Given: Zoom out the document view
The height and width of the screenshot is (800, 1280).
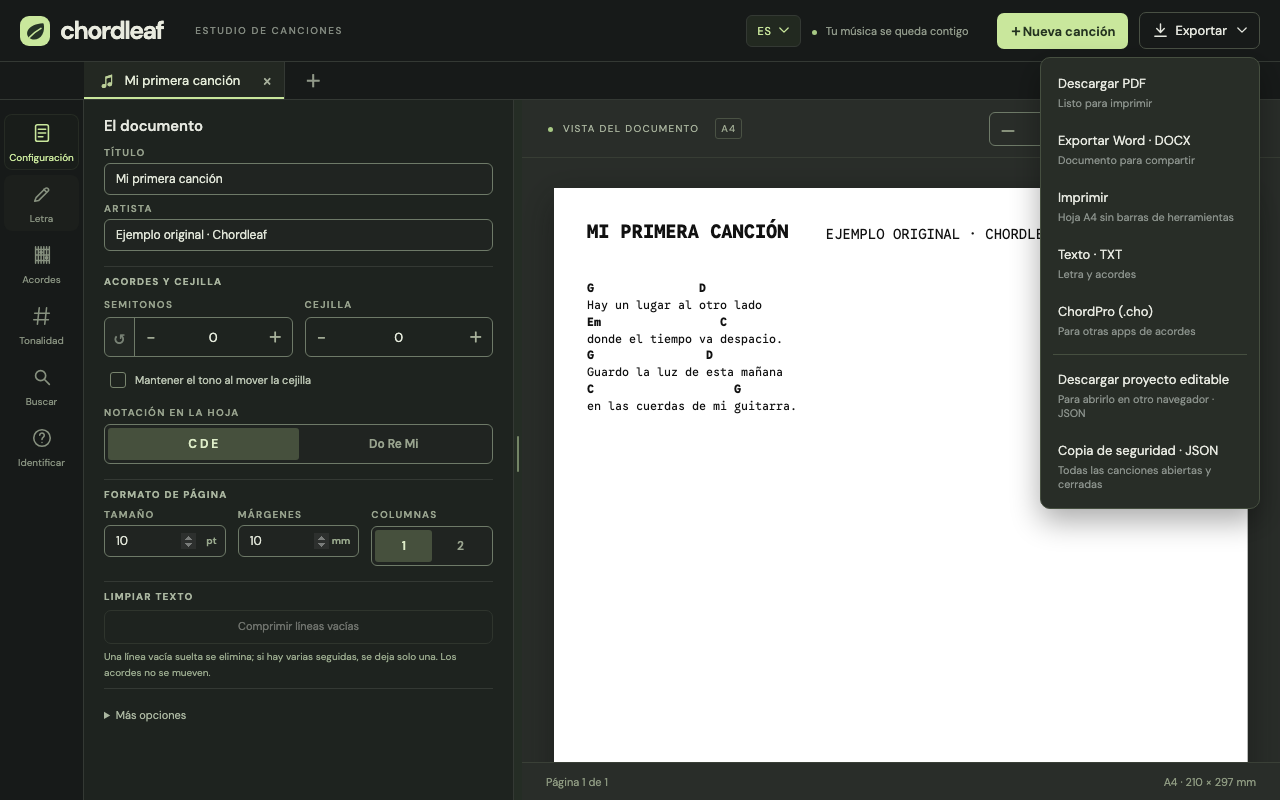Looking at the screenshot, I should point(1008,130).
